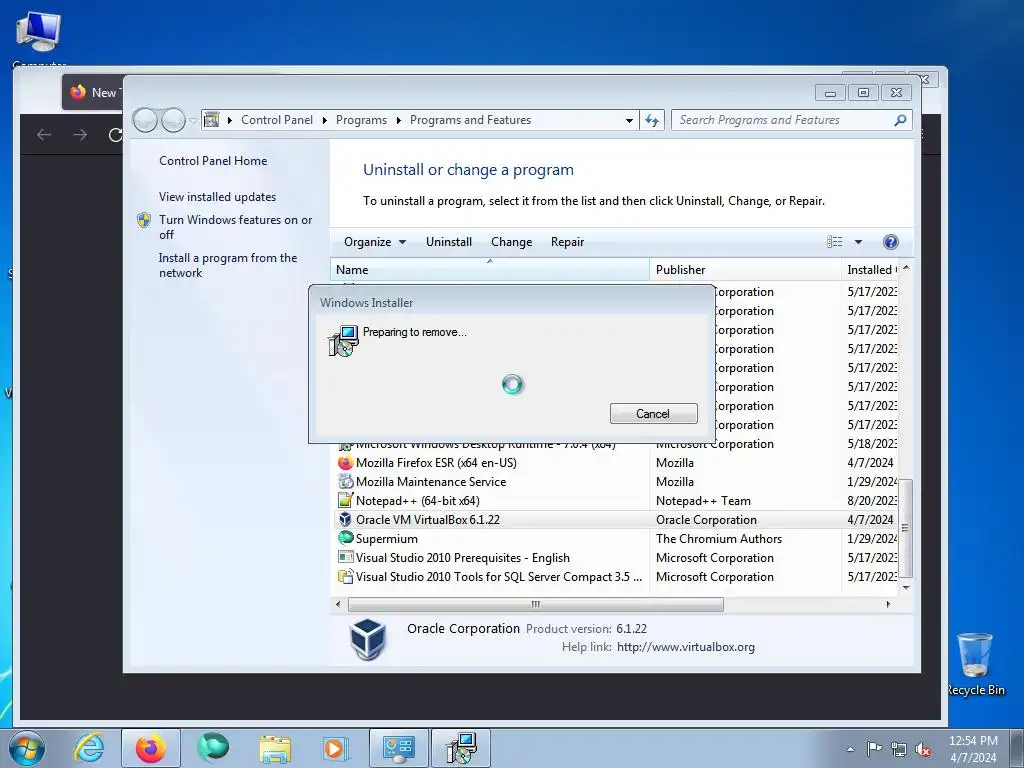This screenshot has height=768, width=1024.
Task: Expand arrow after Control Panel breadcrumb
Action: pos(325,120)
